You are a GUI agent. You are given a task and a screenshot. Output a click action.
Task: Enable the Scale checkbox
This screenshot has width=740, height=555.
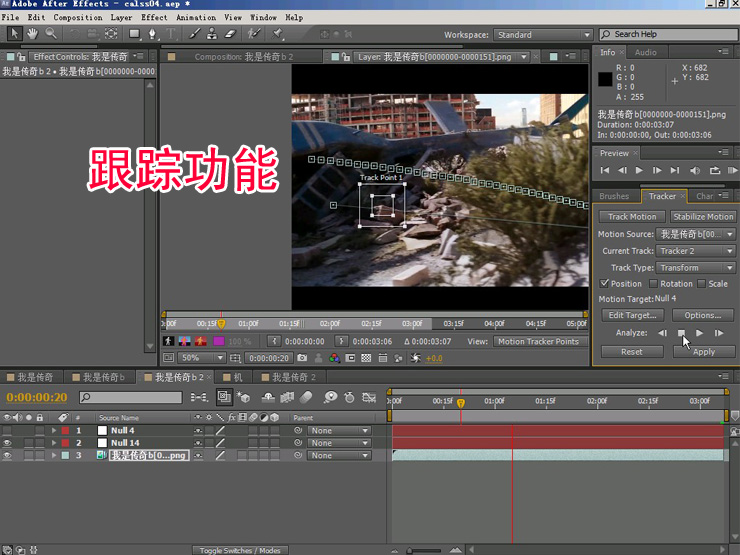pyautogui.click(x=702, y=284)
